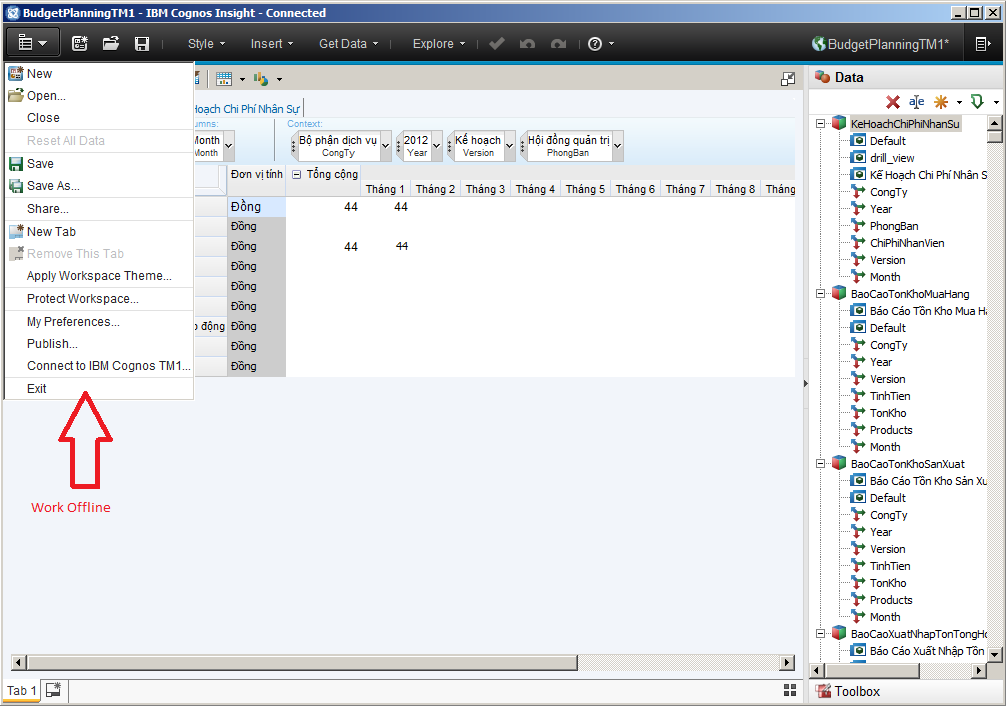Click the BudgetPlanningTM1* workspace name
Image resolution: width=1006 pixels, height=706 pixels.
click(x=888, y=44)
